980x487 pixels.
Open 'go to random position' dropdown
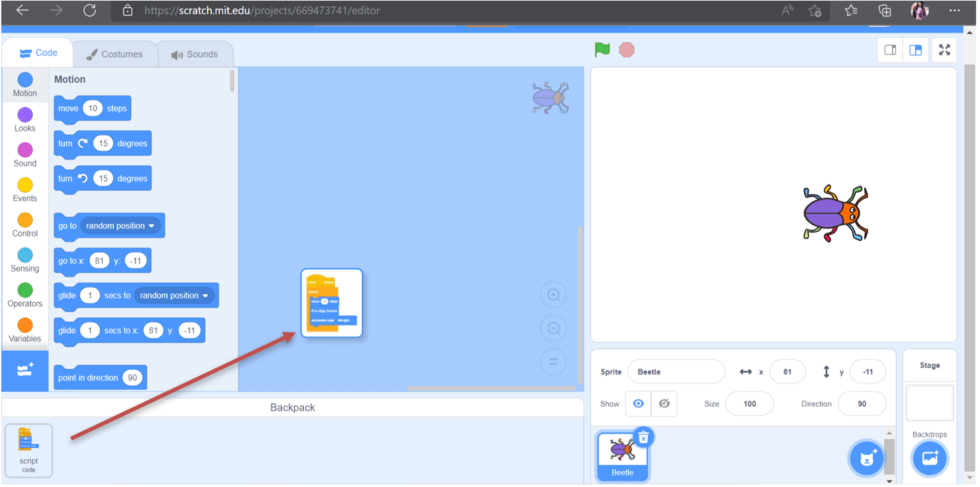pyautogui.click(x=121, y=226)
